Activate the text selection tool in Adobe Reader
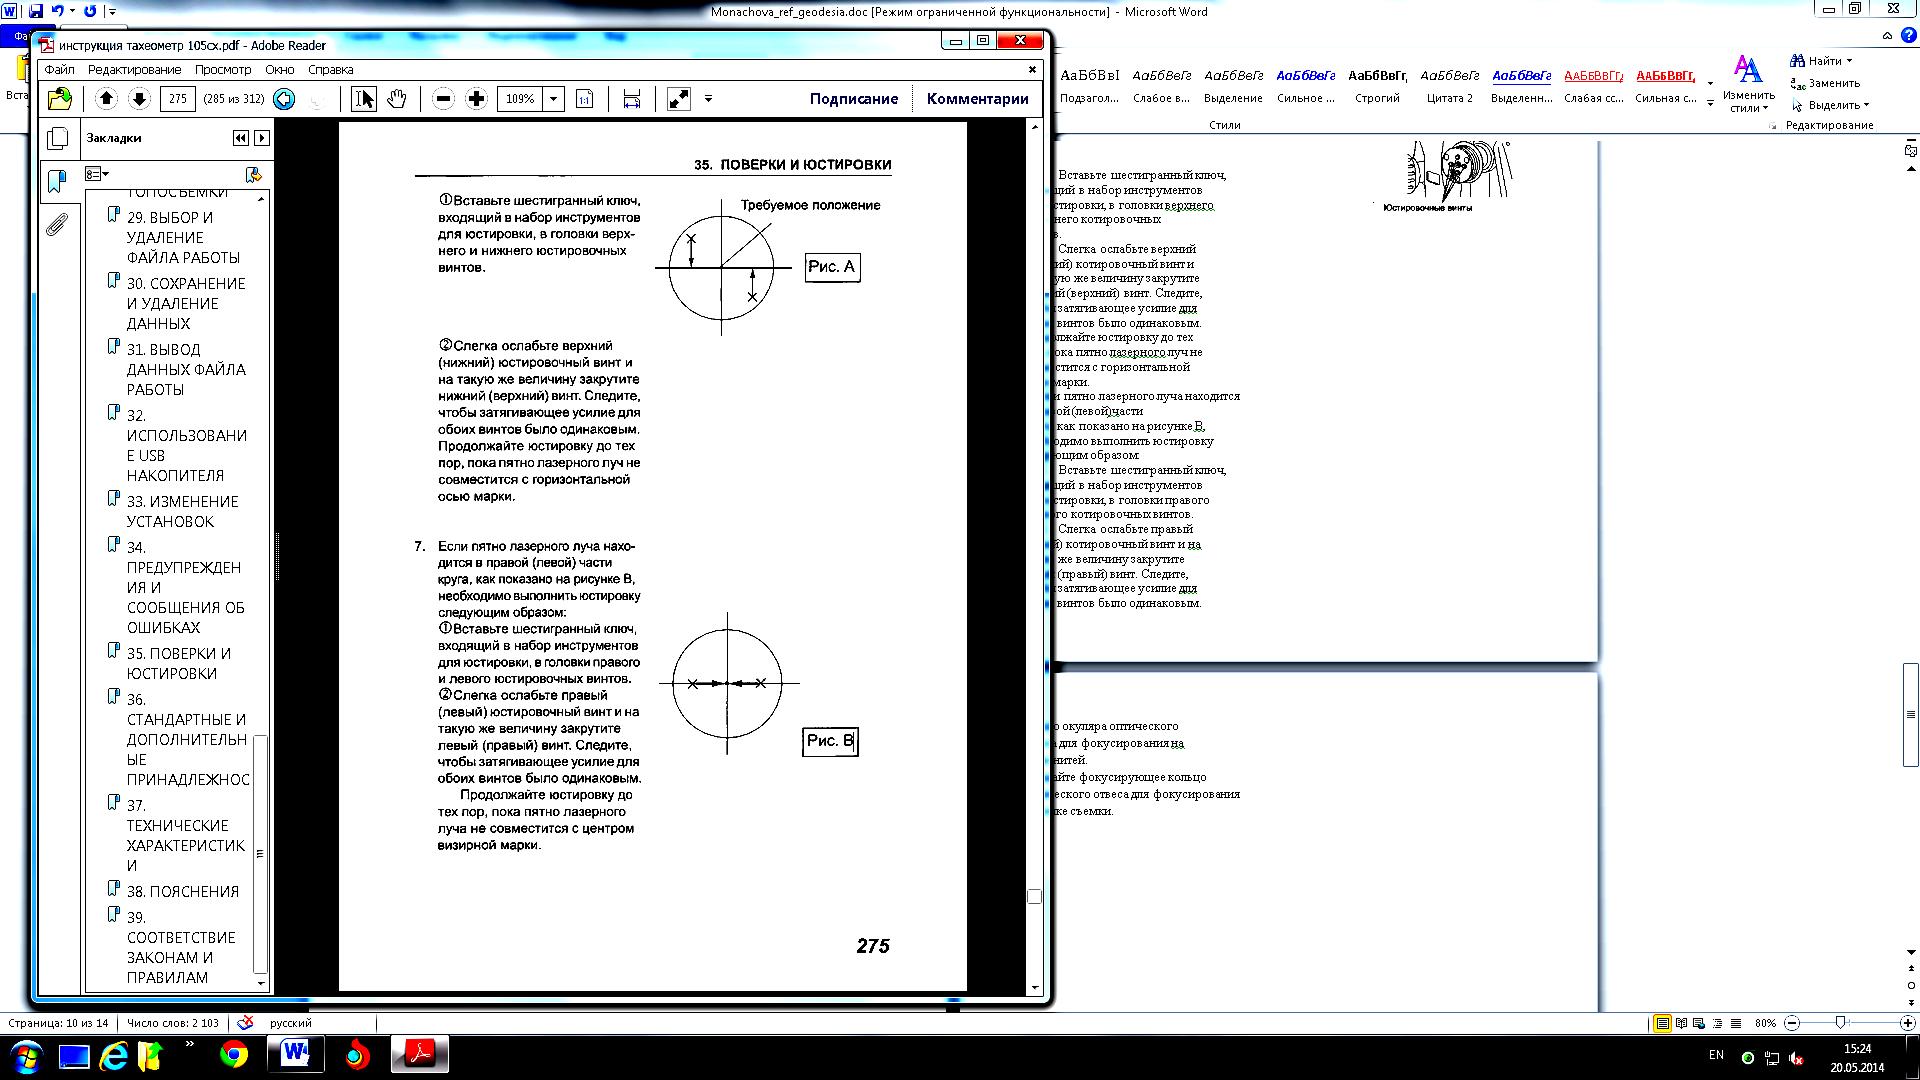1920x1080 pixels. point(364,98)
